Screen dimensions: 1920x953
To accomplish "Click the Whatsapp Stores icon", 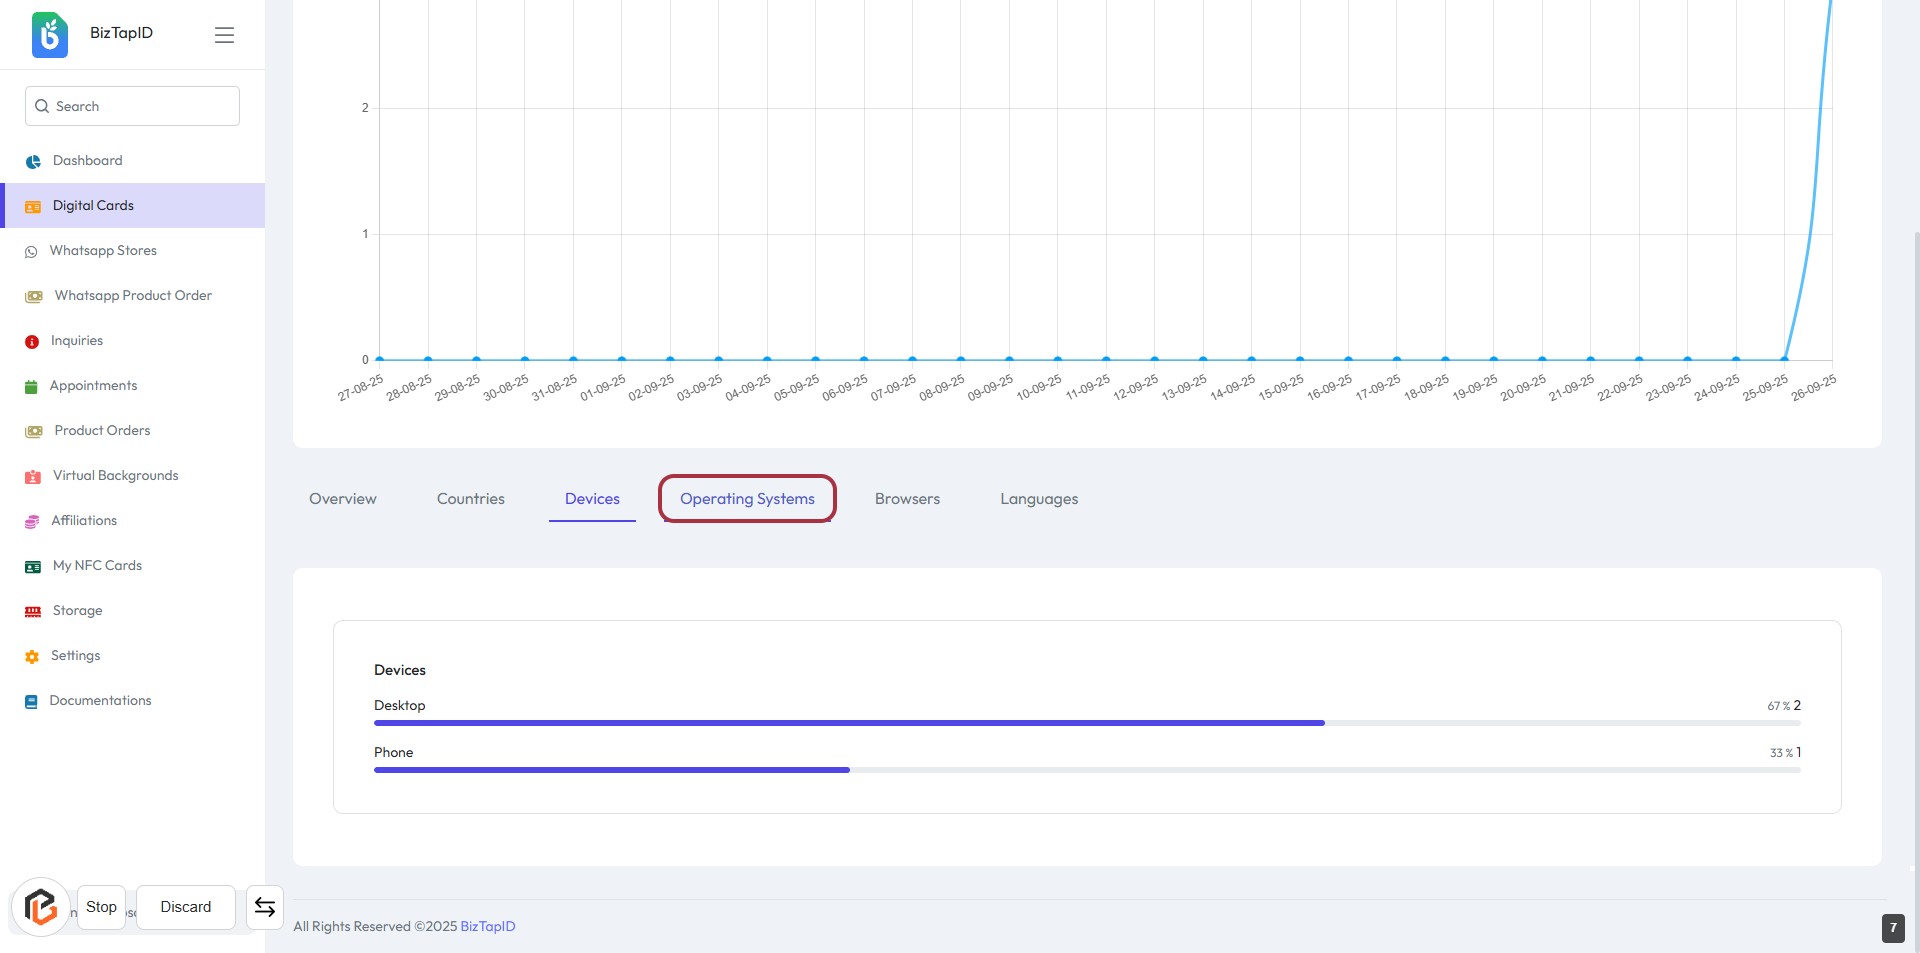I will [x=31, y=252].
